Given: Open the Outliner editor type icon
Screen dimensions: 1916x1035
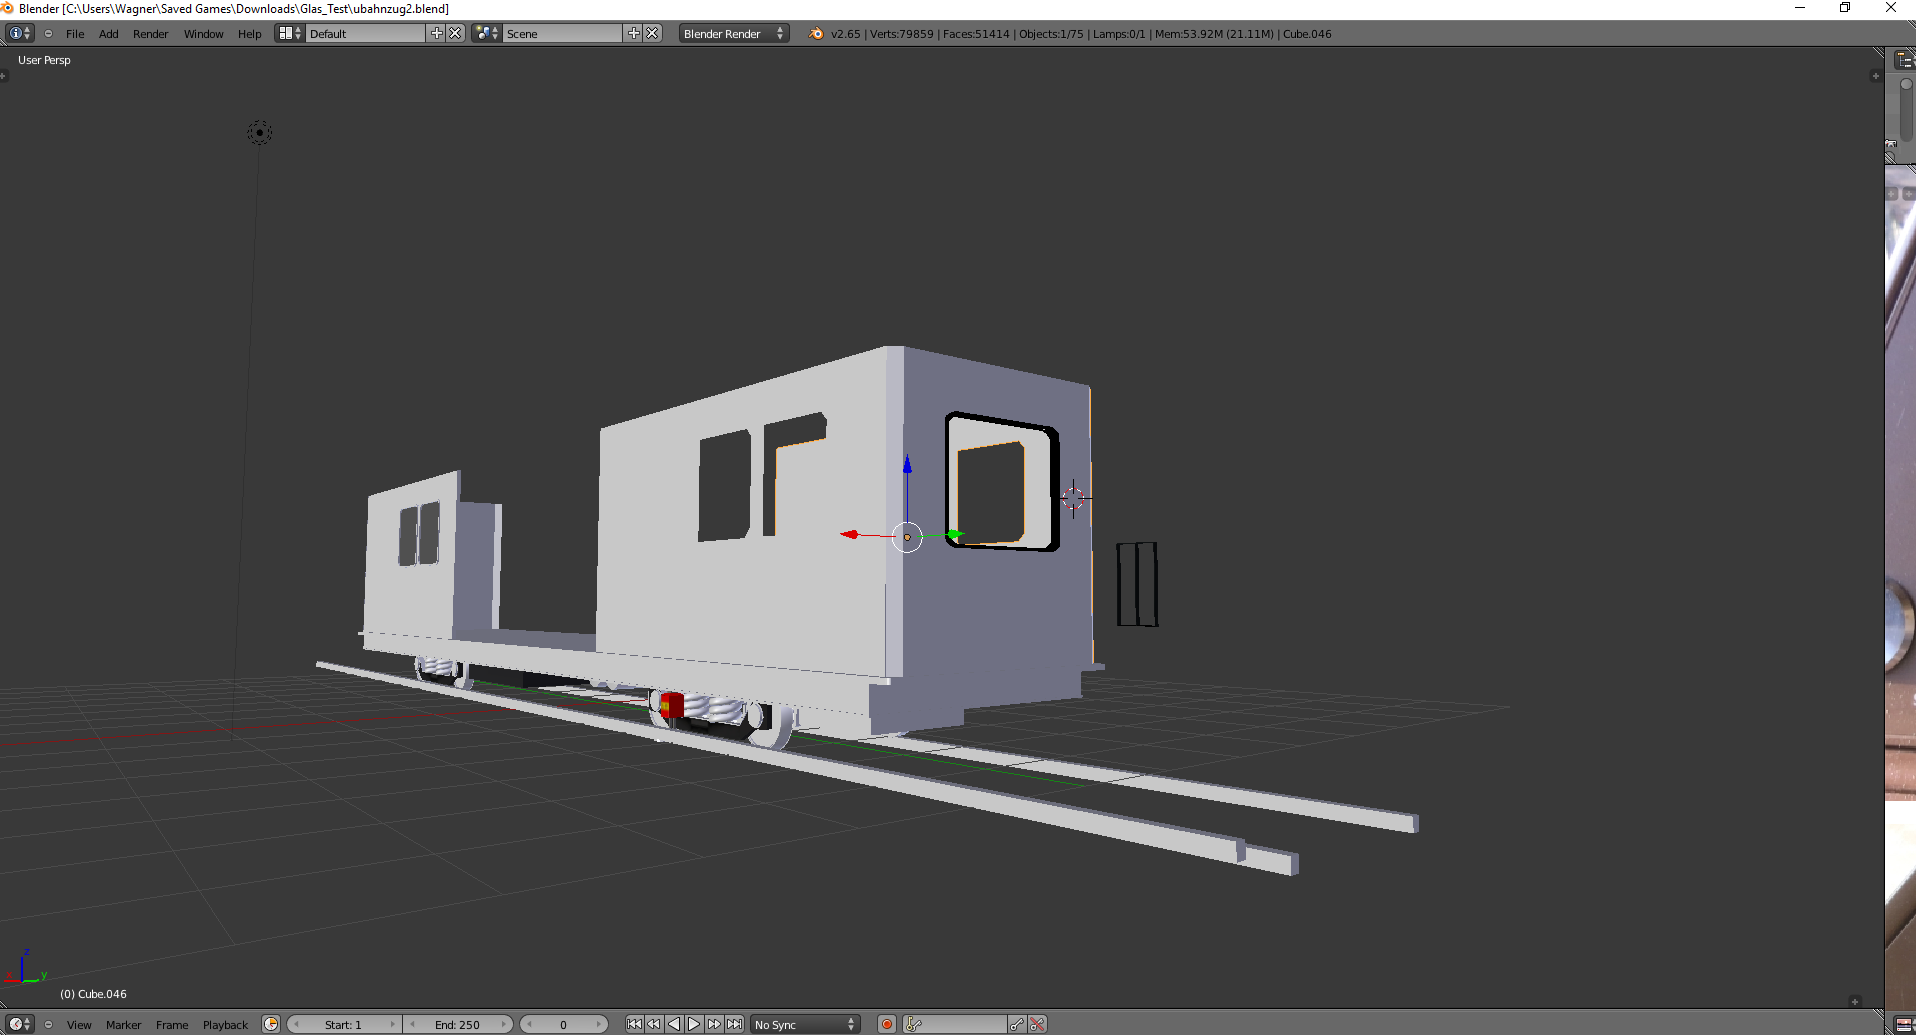Looking at the screenshot, I should 1904,60.
